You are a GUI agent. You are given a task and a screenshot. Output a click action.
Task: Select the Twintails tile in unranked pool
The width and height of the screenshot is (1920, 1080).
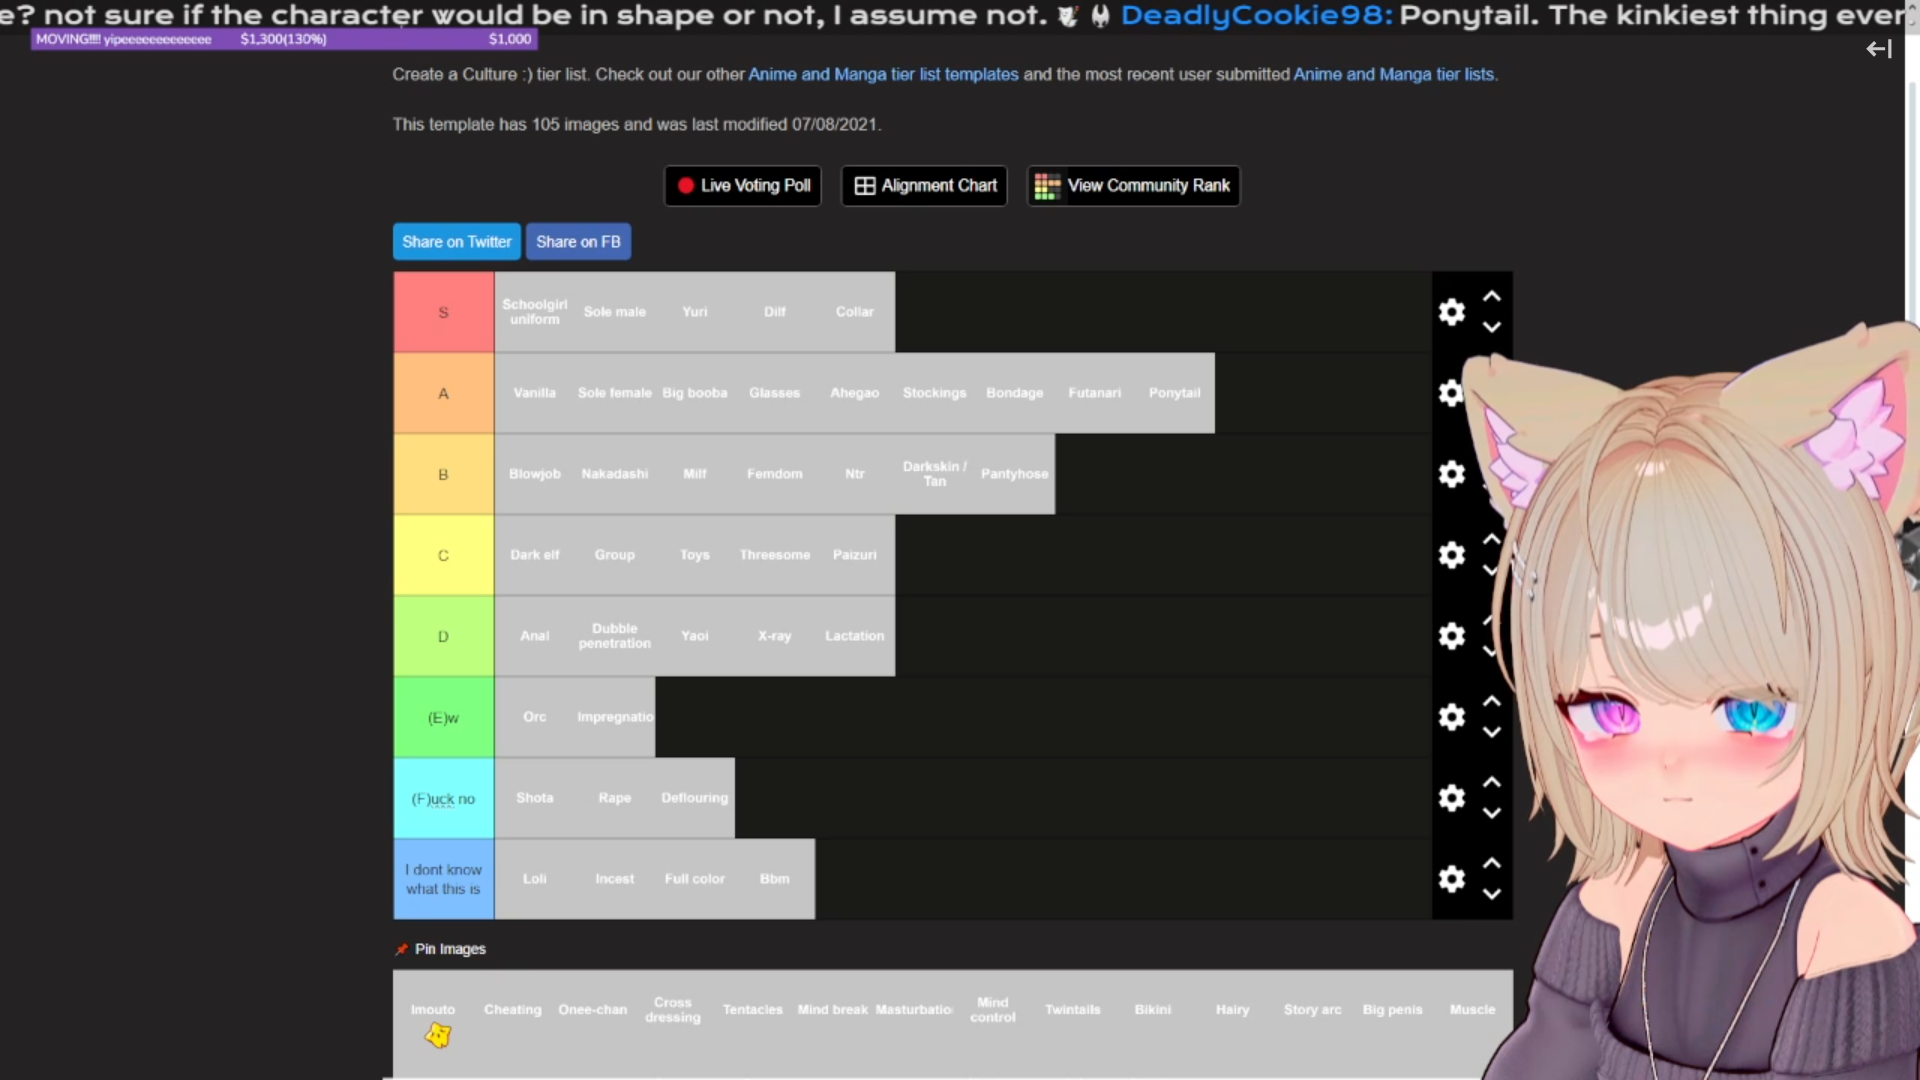pyautogui.click(x=1073, y=1010)
